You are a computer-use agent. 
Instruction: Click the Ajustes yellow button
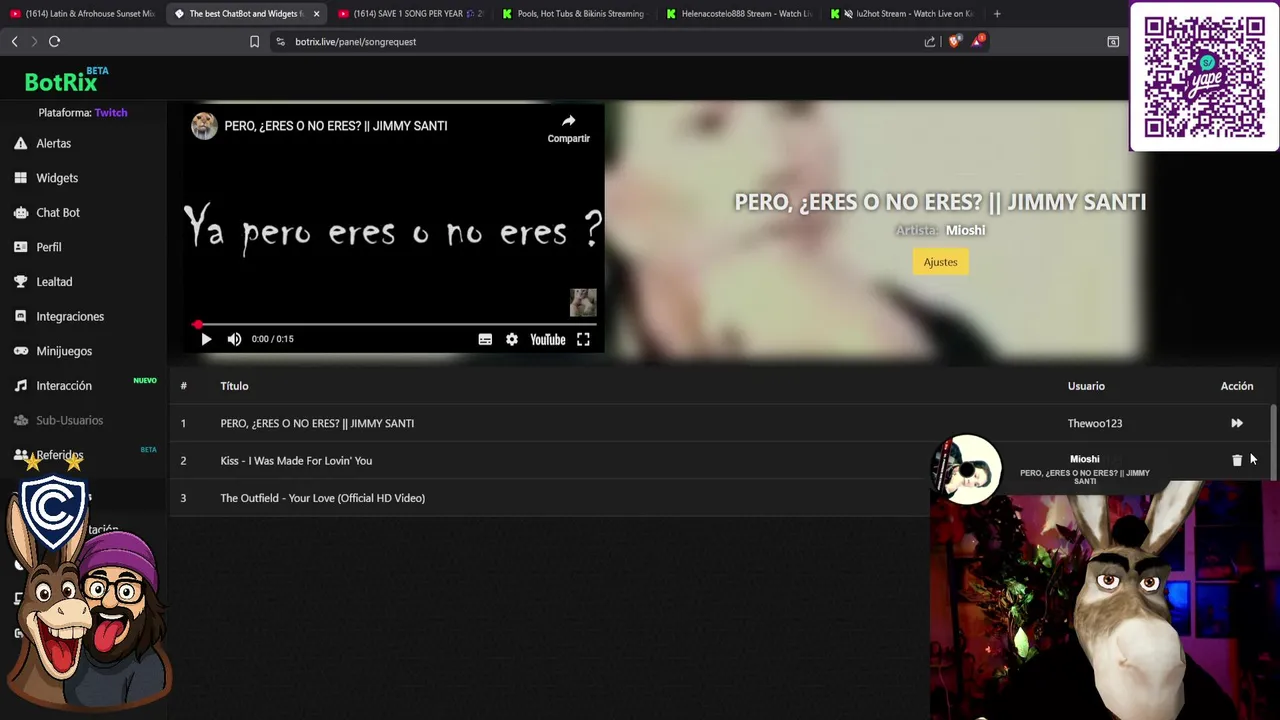point(940,262)
